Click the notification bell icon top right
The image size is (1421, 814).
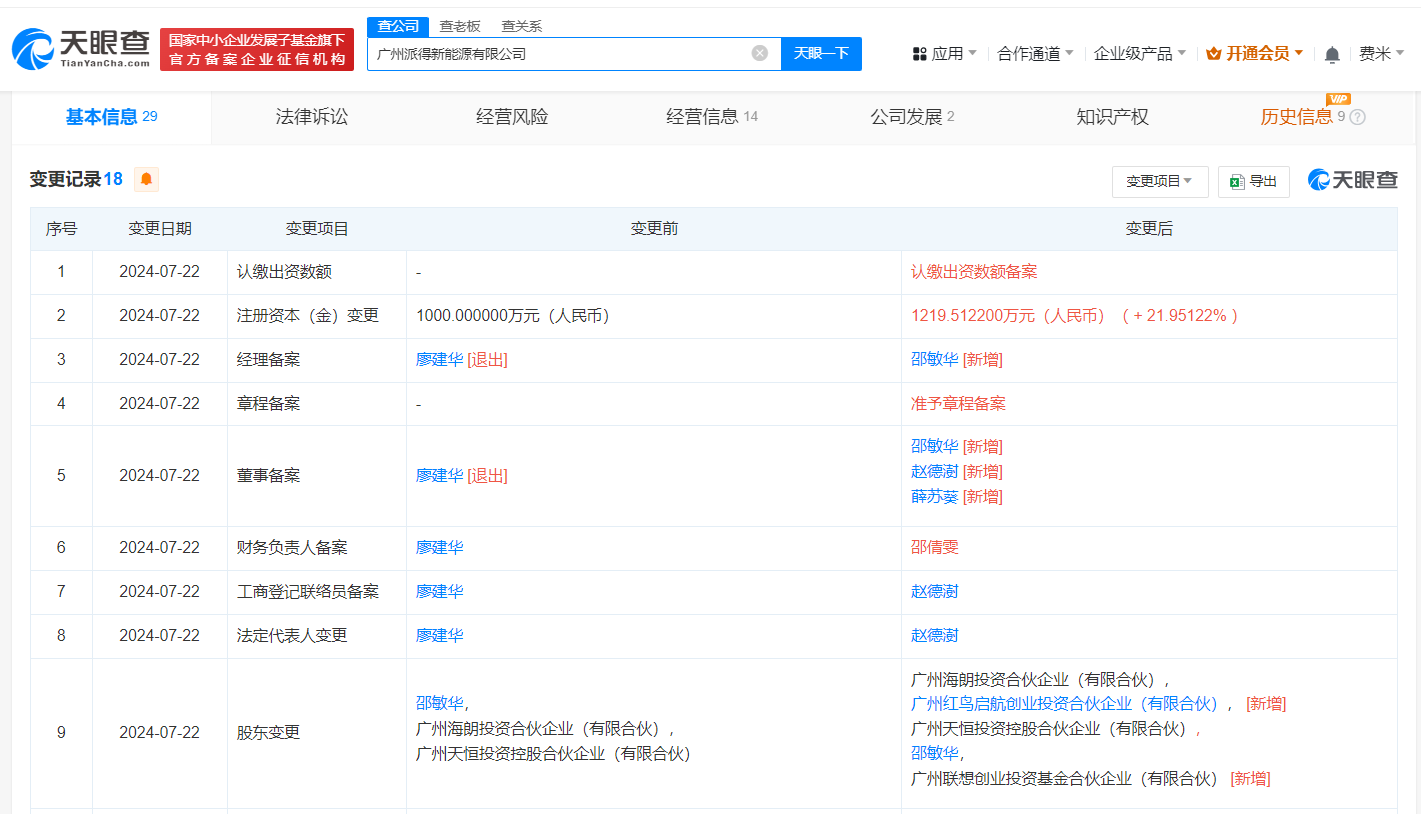(1331, 53)
